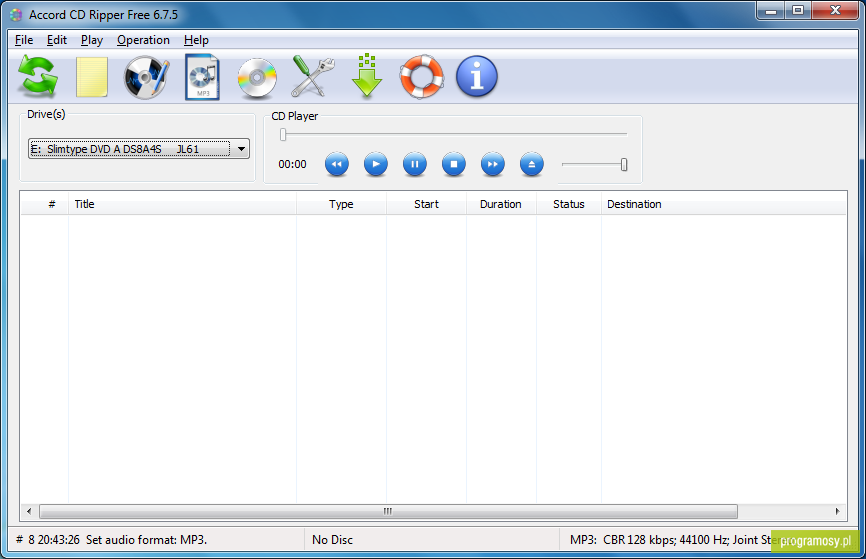
Task: Open the Help menu
Action: click(196, 40)
